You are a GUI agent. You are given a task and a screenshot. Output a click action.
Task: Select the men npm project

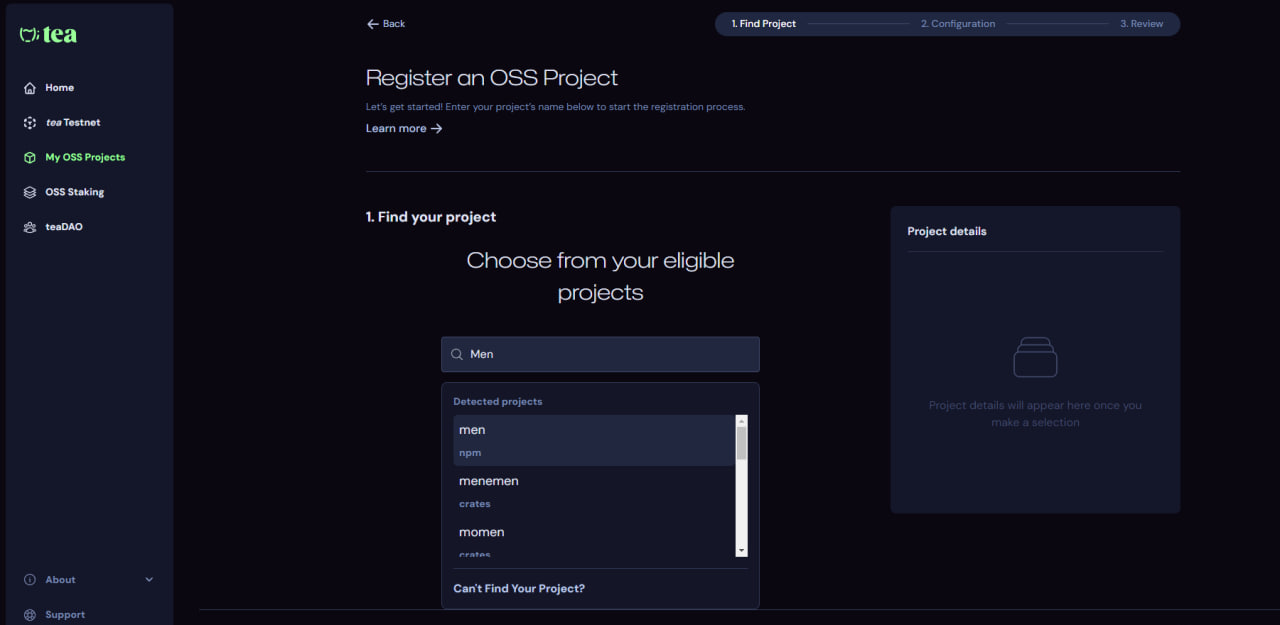pos(594,440)
